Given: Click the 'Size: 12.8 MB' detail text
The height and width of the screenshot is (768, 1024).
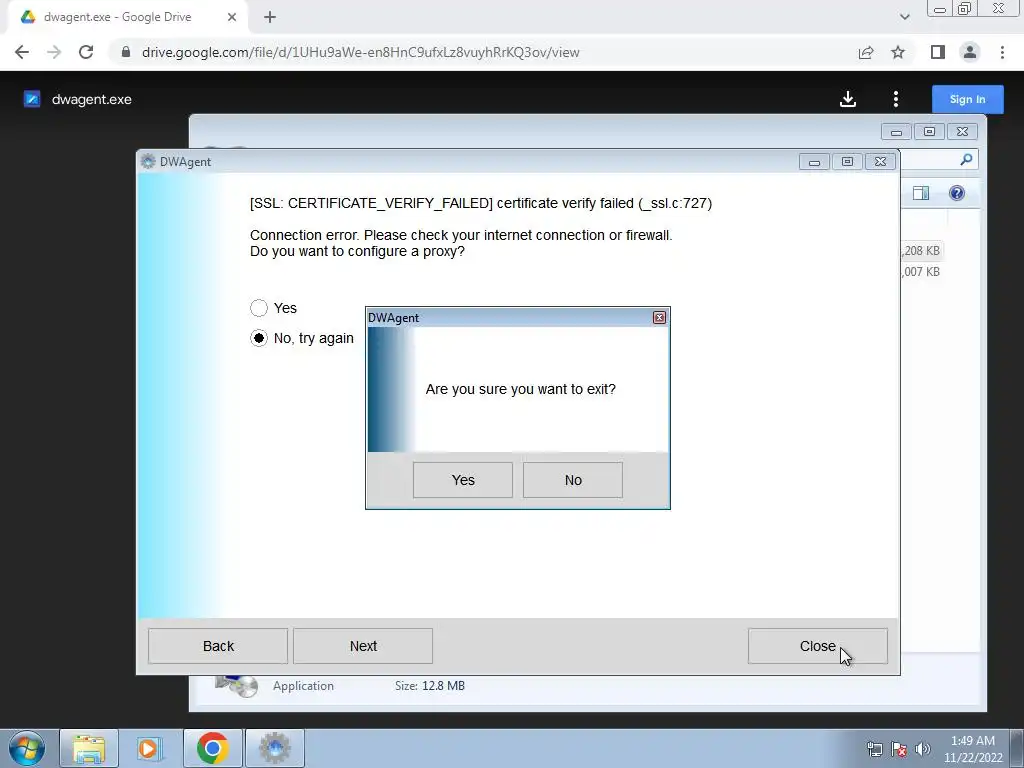Looking at the screenshot, I should [430, 686].
